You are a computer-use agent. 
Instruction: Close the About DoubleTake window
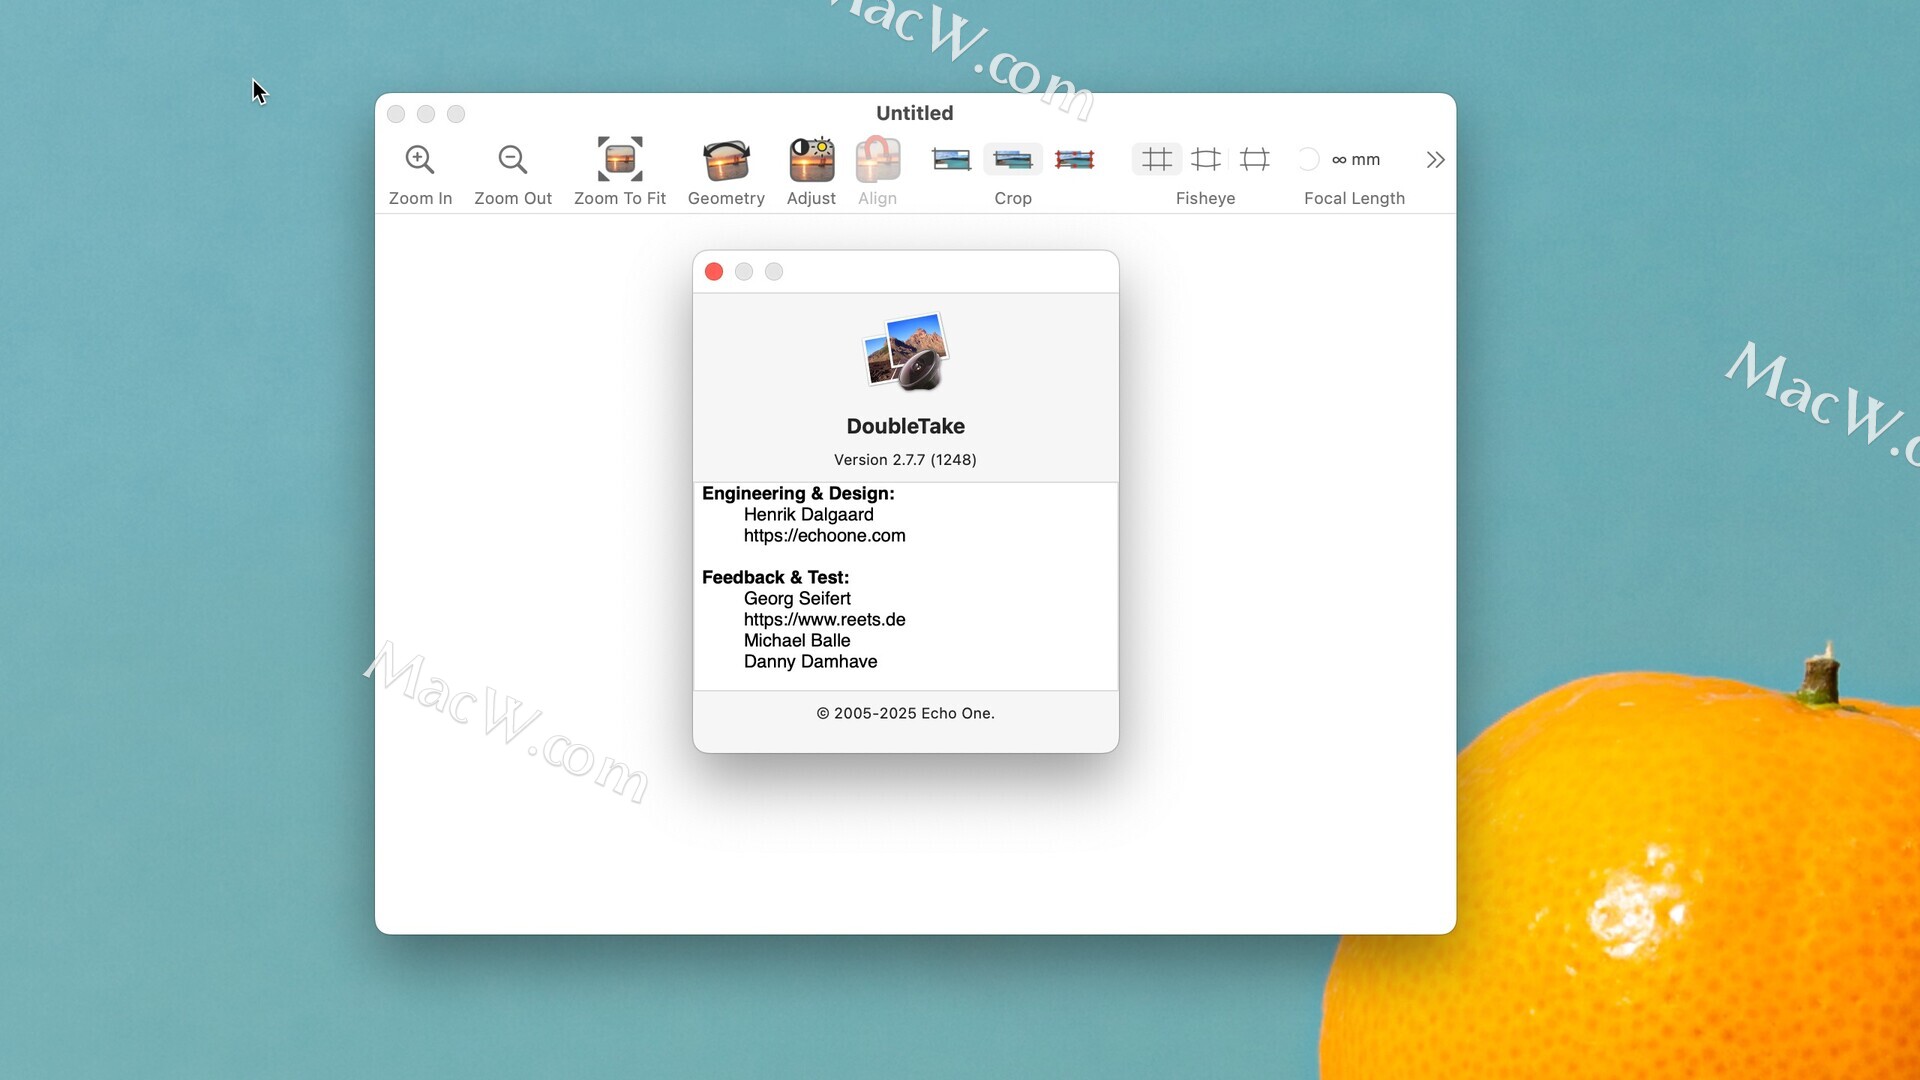pos(714,272)
